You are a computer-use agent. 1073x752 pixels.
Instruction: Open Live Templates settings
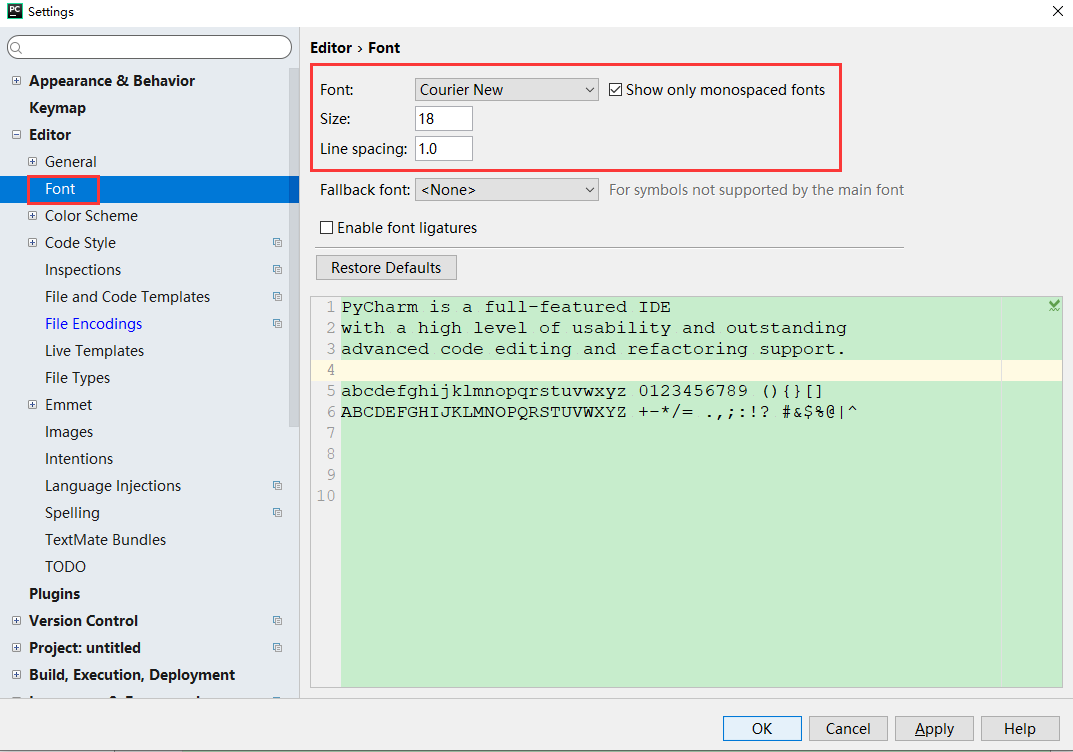(x=94, y=351)
